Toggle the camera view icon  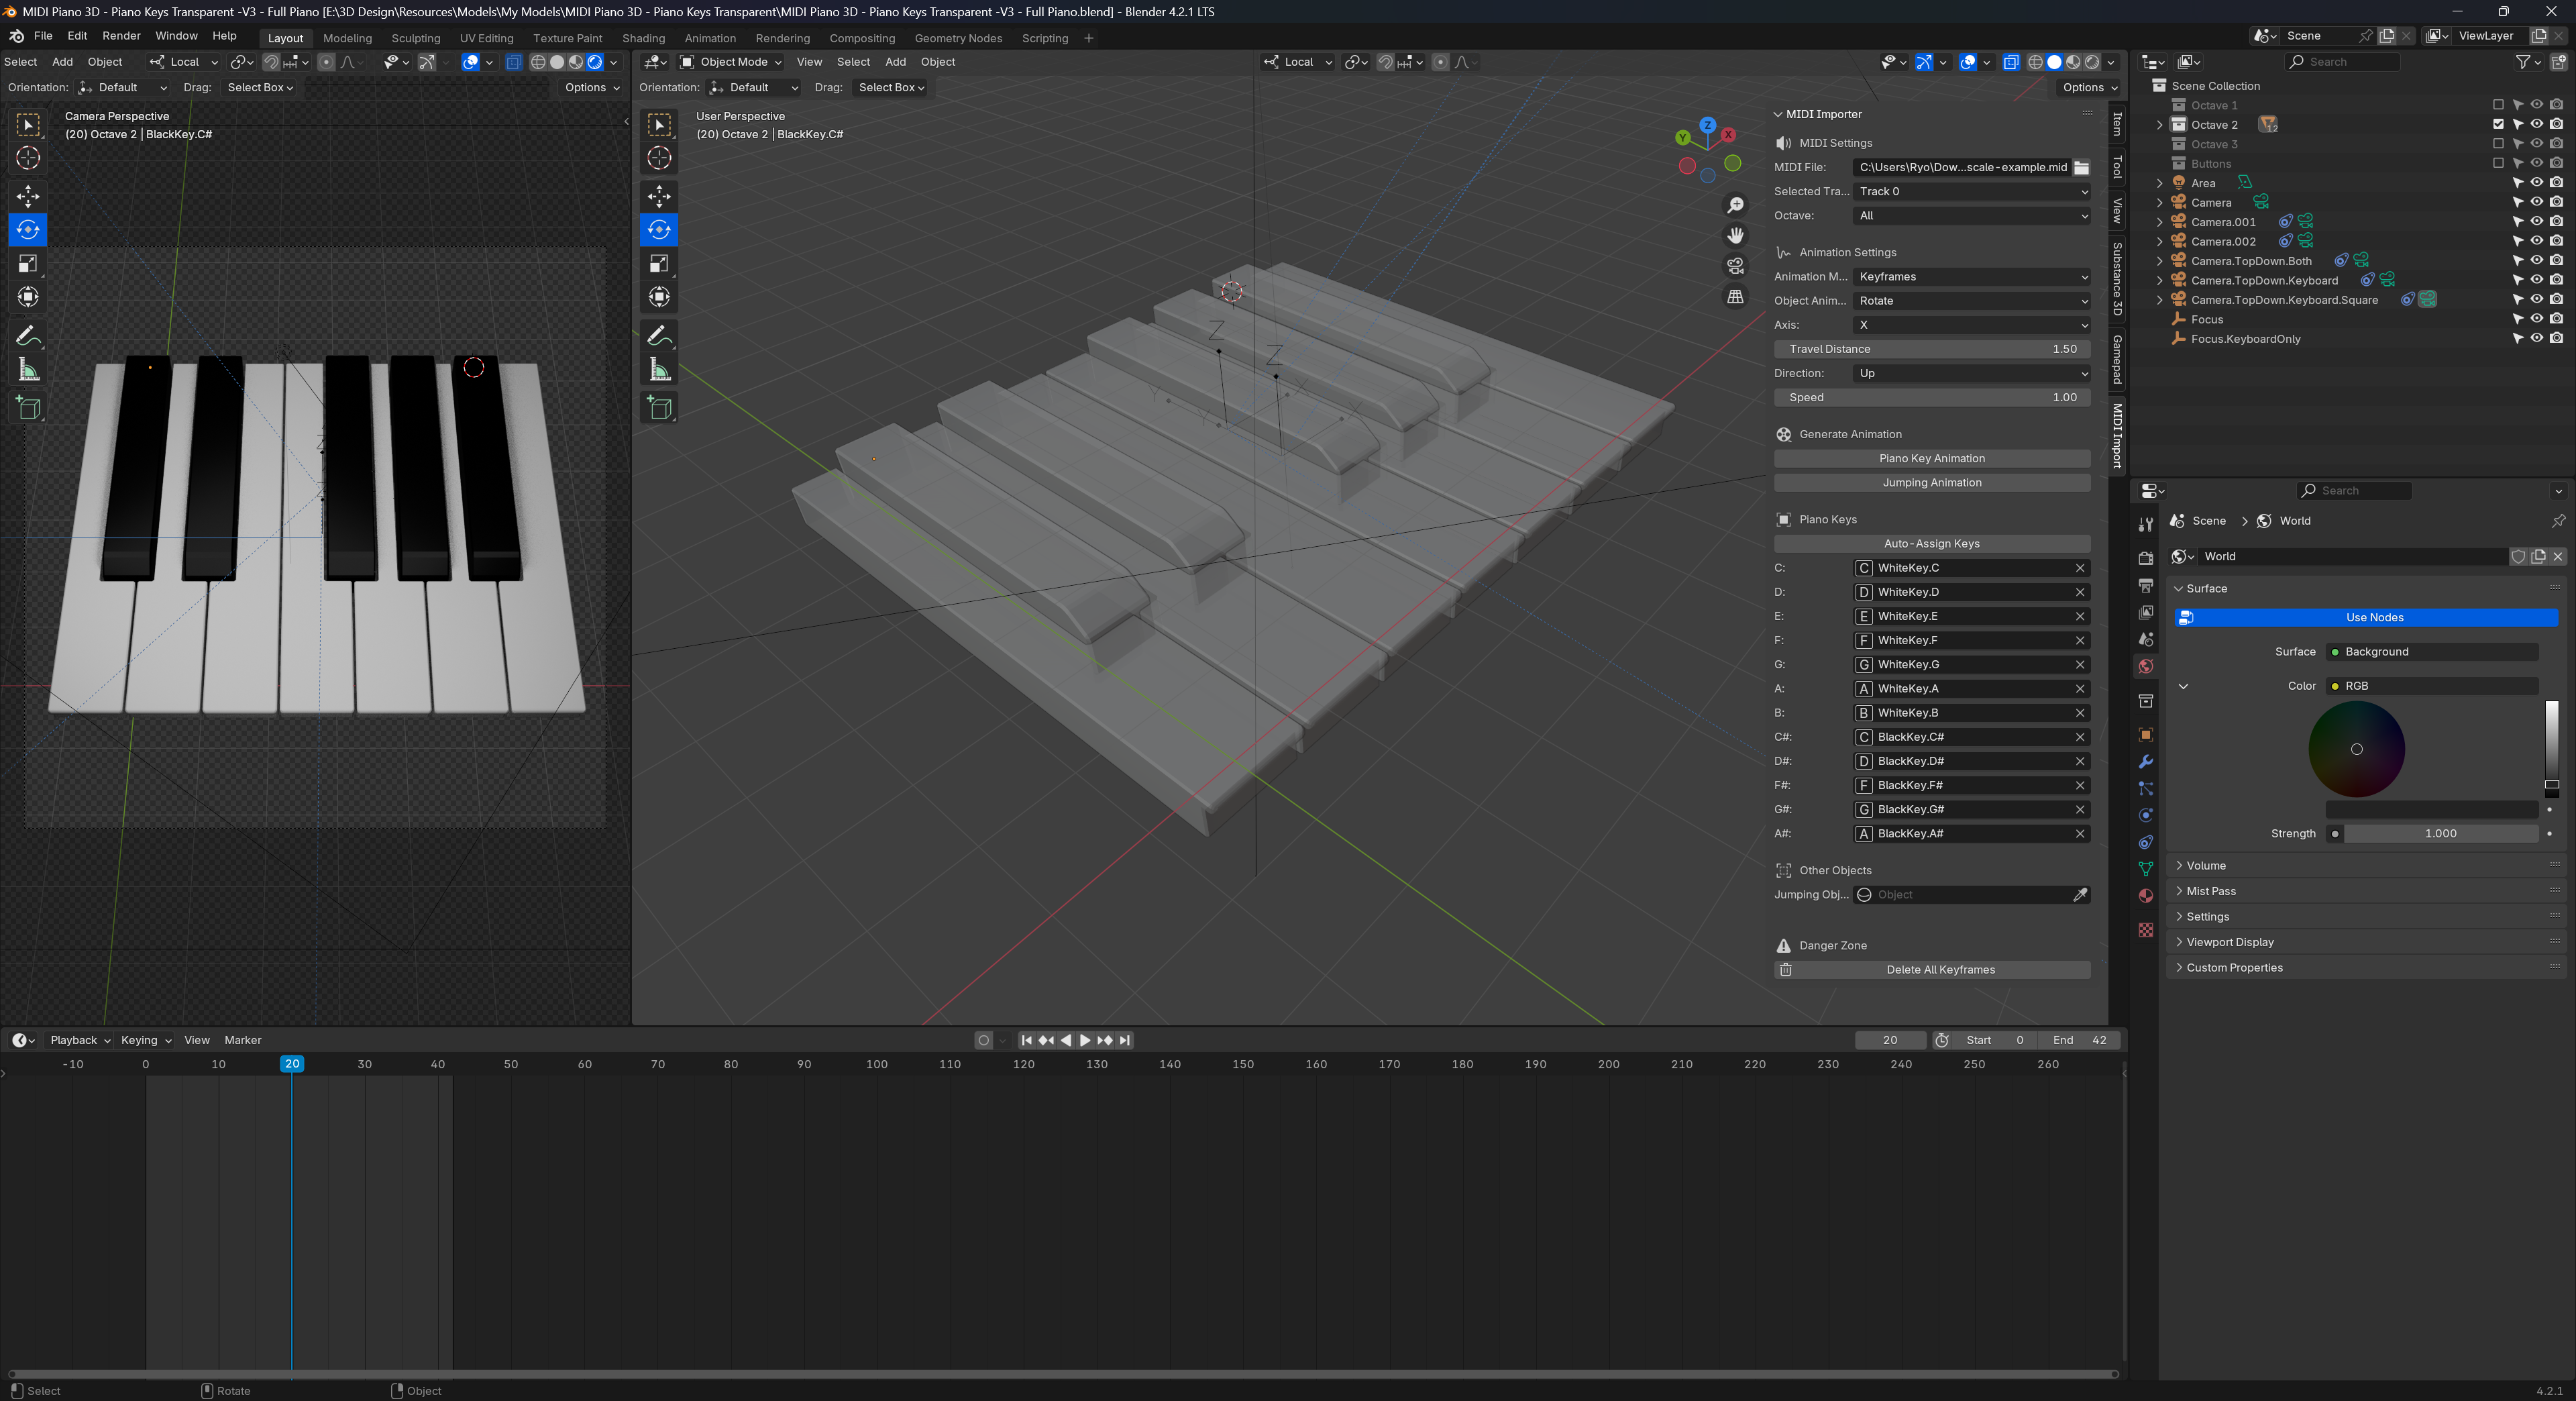(x=1735, y=266)
